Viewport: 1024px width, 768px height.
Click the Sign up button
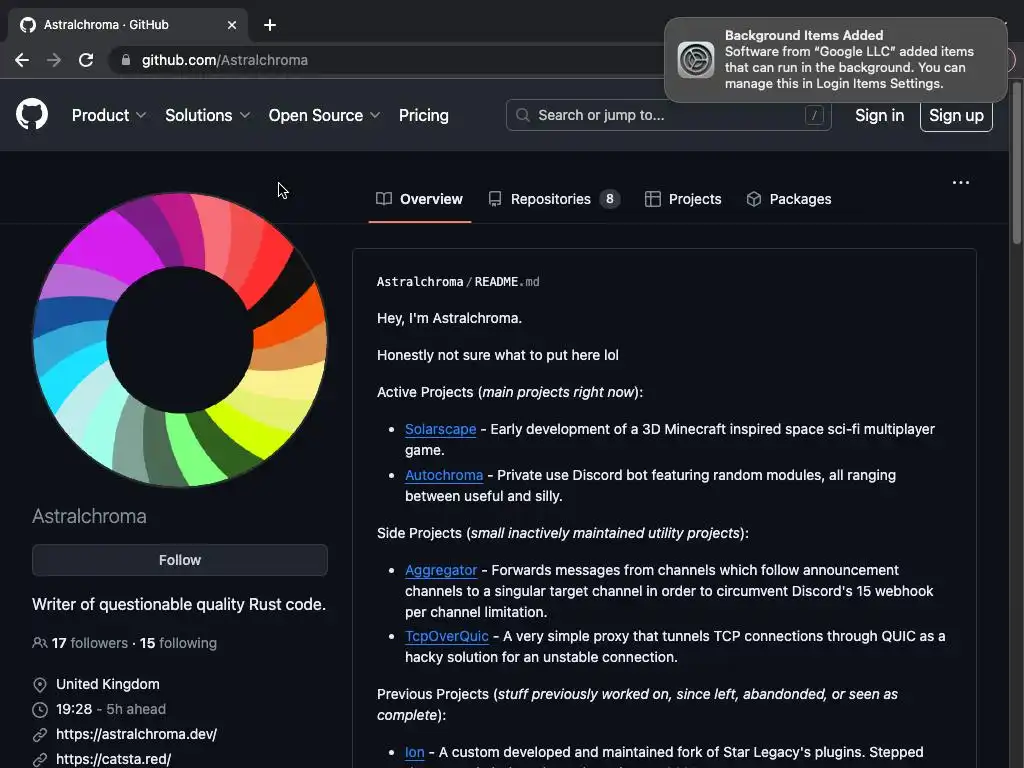tap(956, 116)
